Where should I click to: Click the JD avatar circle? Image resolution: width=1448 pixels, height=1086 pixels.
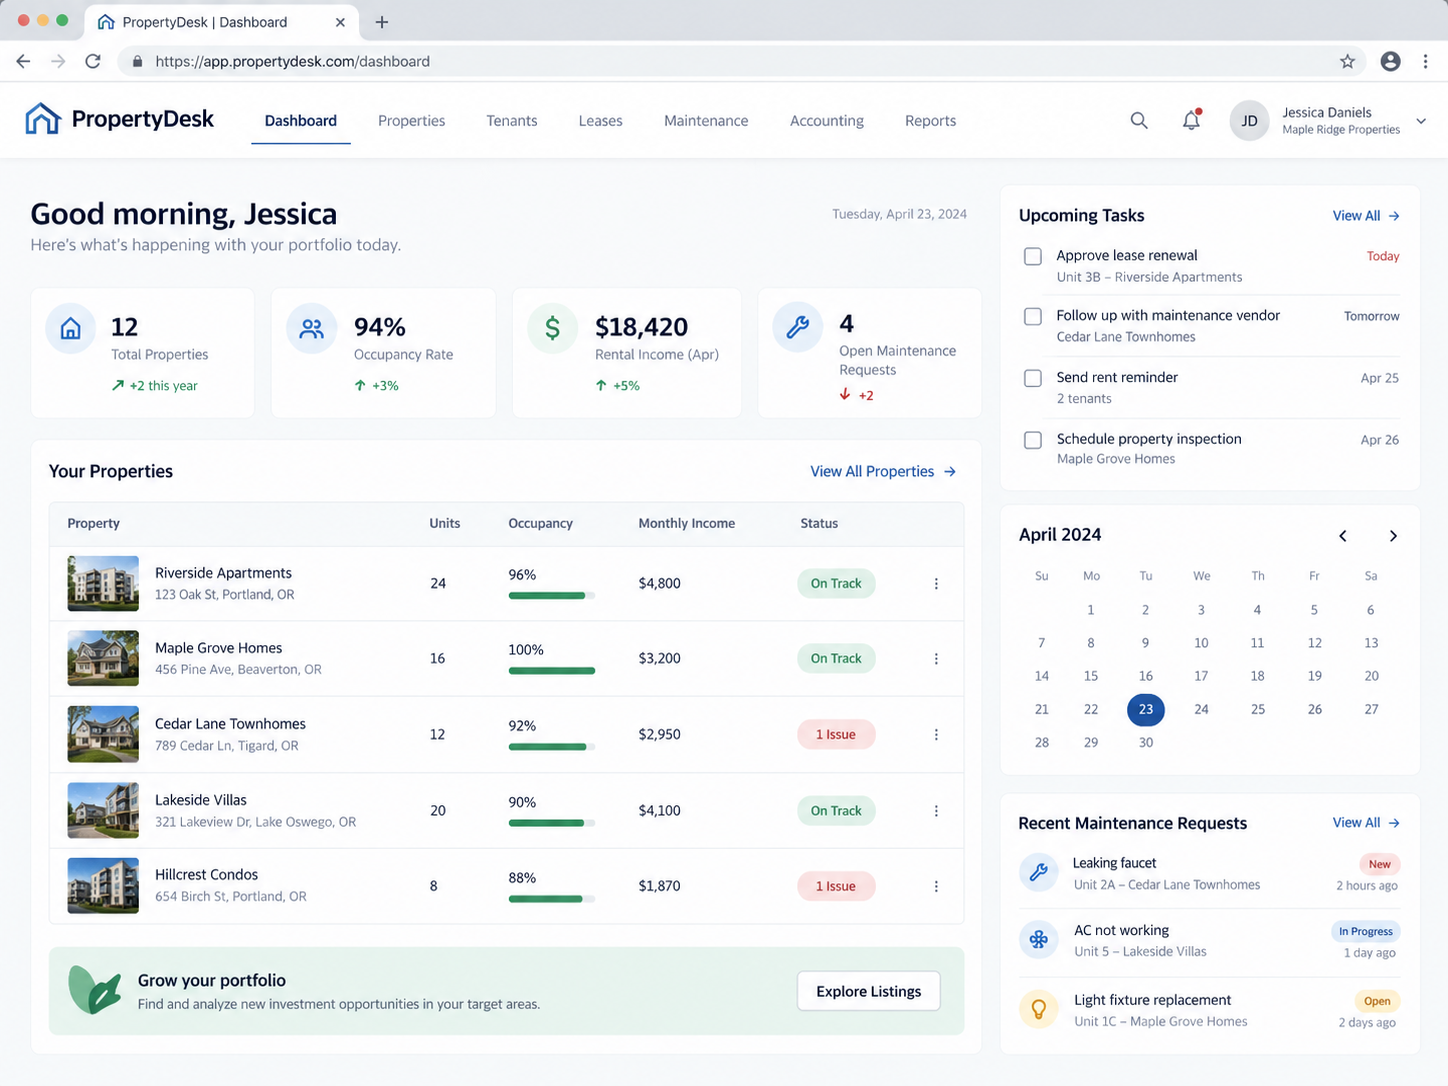(1249, 121)
